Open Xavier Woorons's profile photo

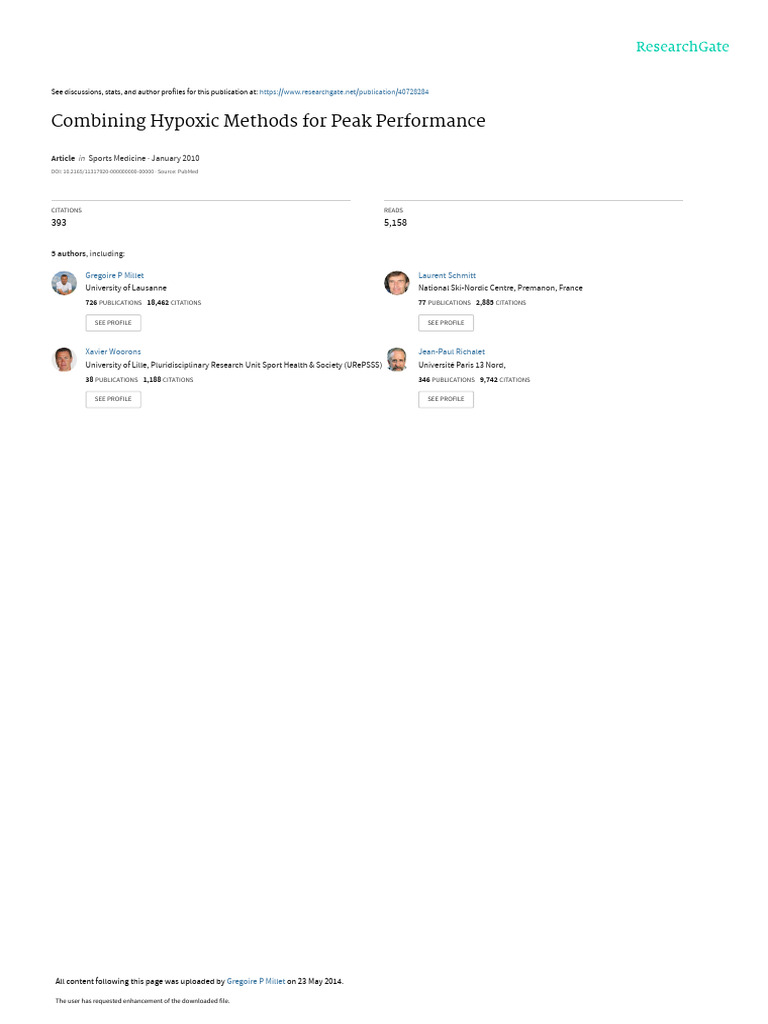64,359
